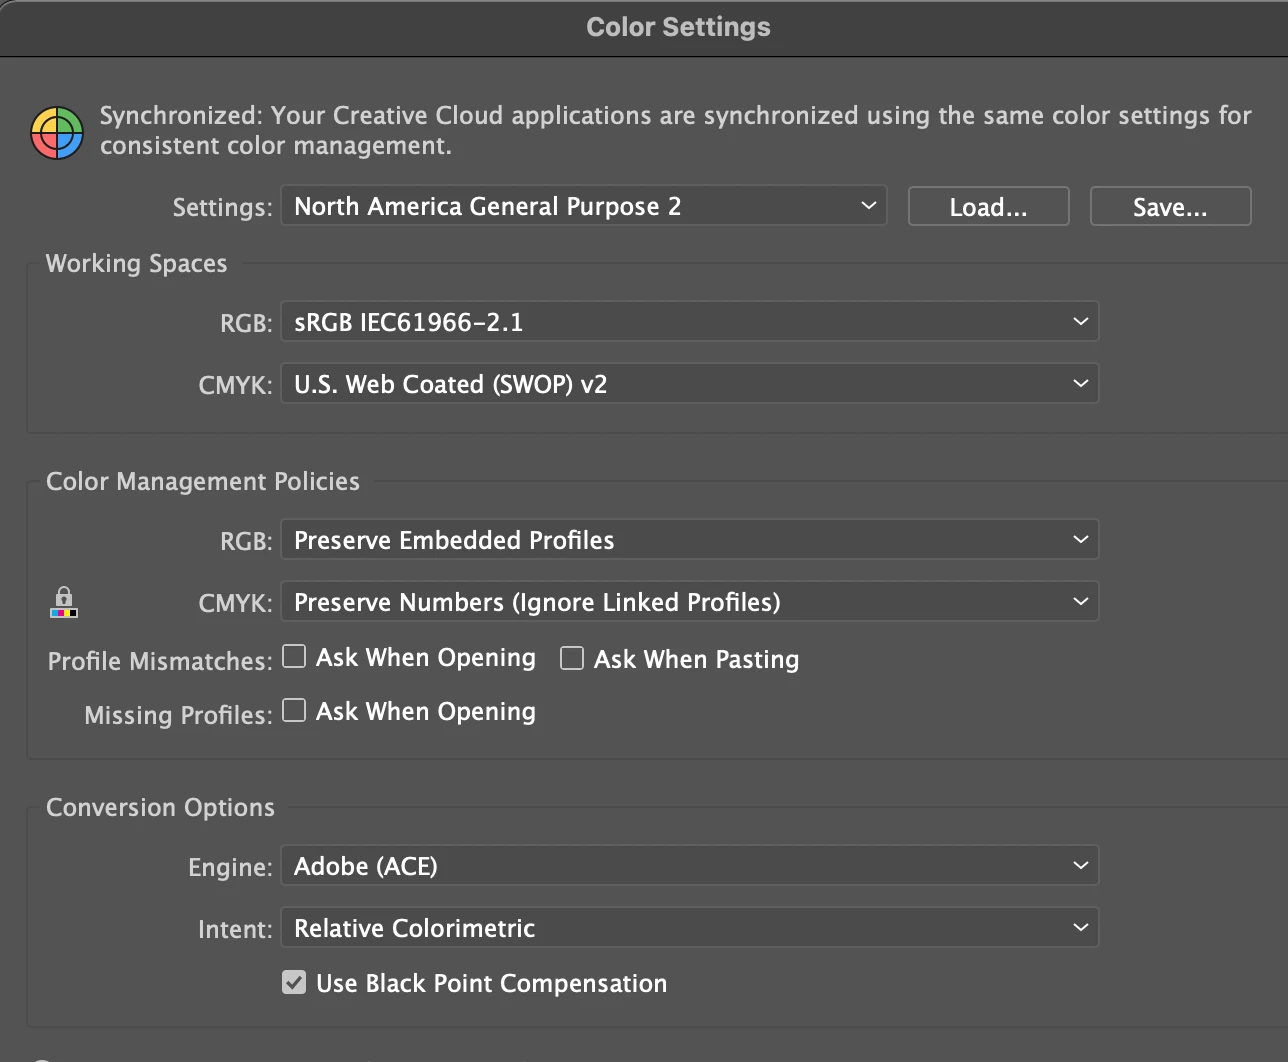Click the Profile Mismatches label

pyautogui.click(x=160, y=661)
